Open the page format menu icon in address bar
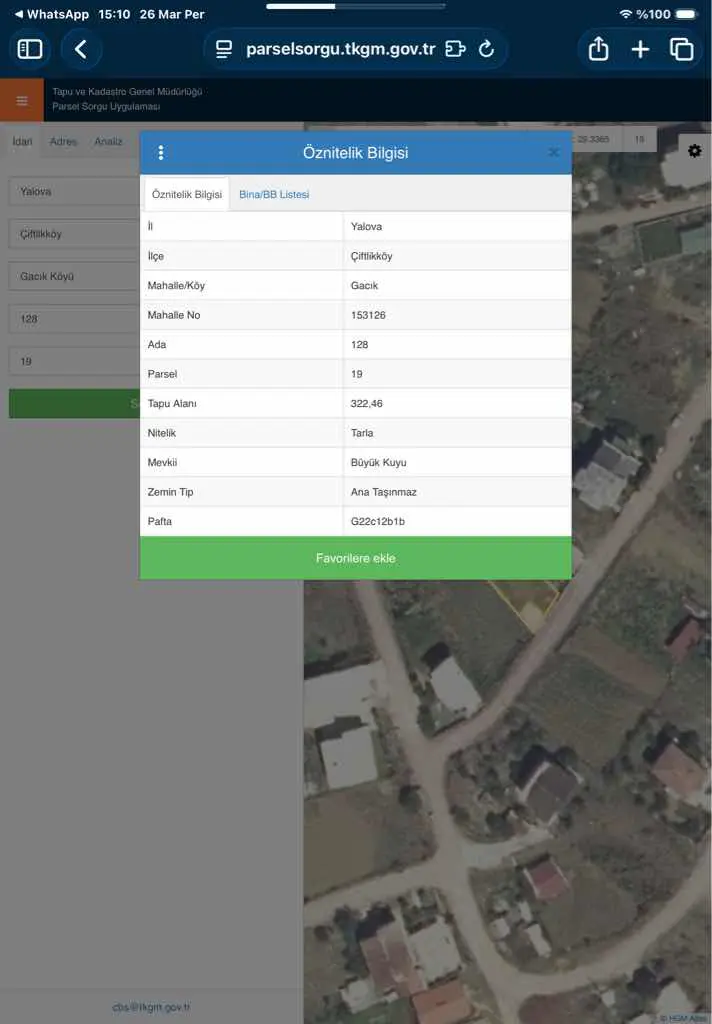 (224, 49)
